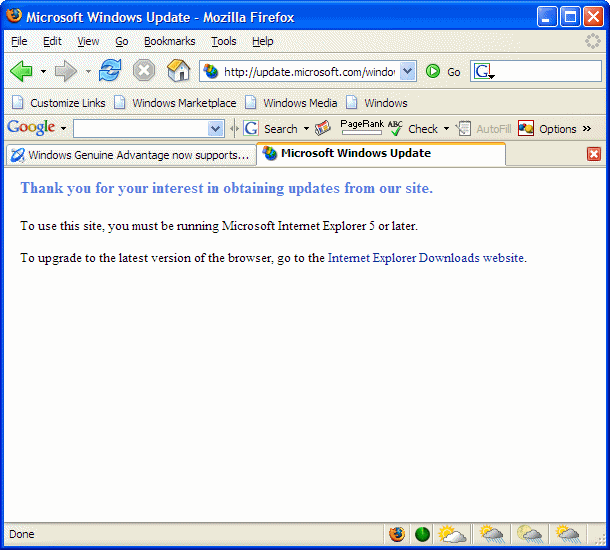Screen dimensions: 610x550
Task: Open the Back history dropdown arrow
Action: coord(43,72)
